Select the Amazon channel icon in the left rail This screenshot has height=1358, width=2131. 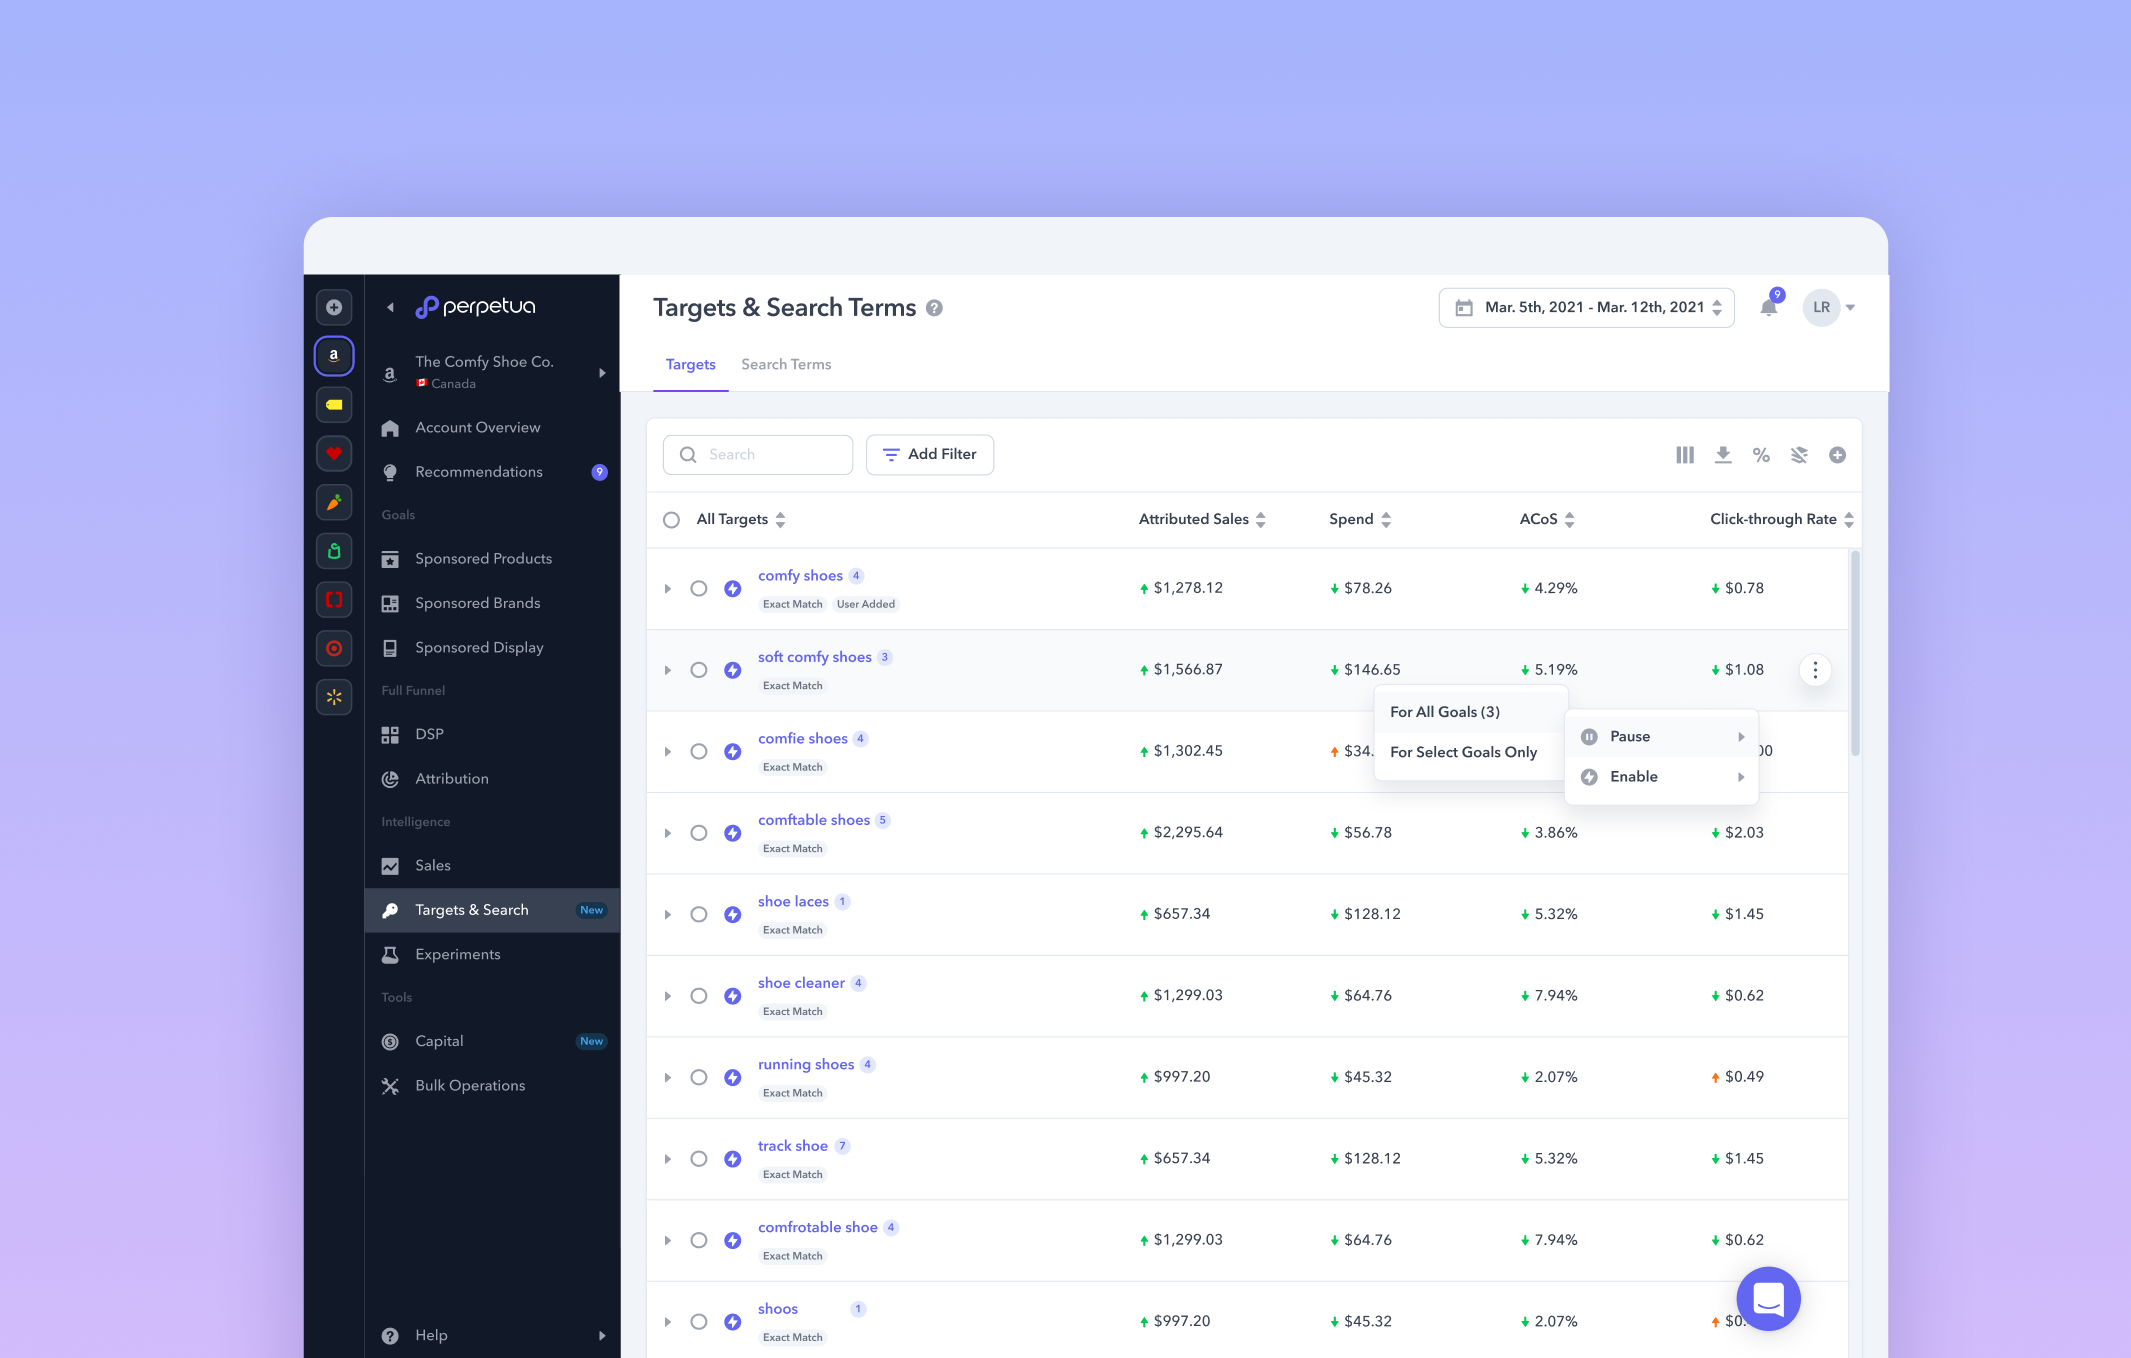(x=334, y=356)
